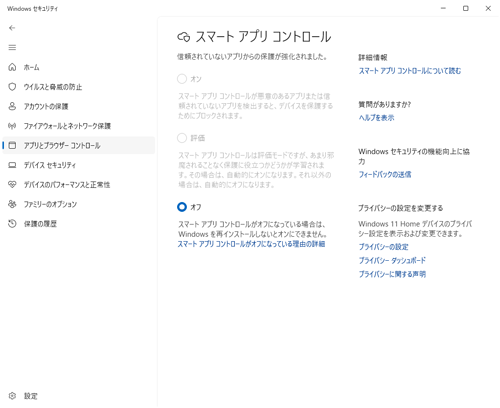Maximize the Windows セキュリティ window
The image size is (500, 408).
pos(466,8)
